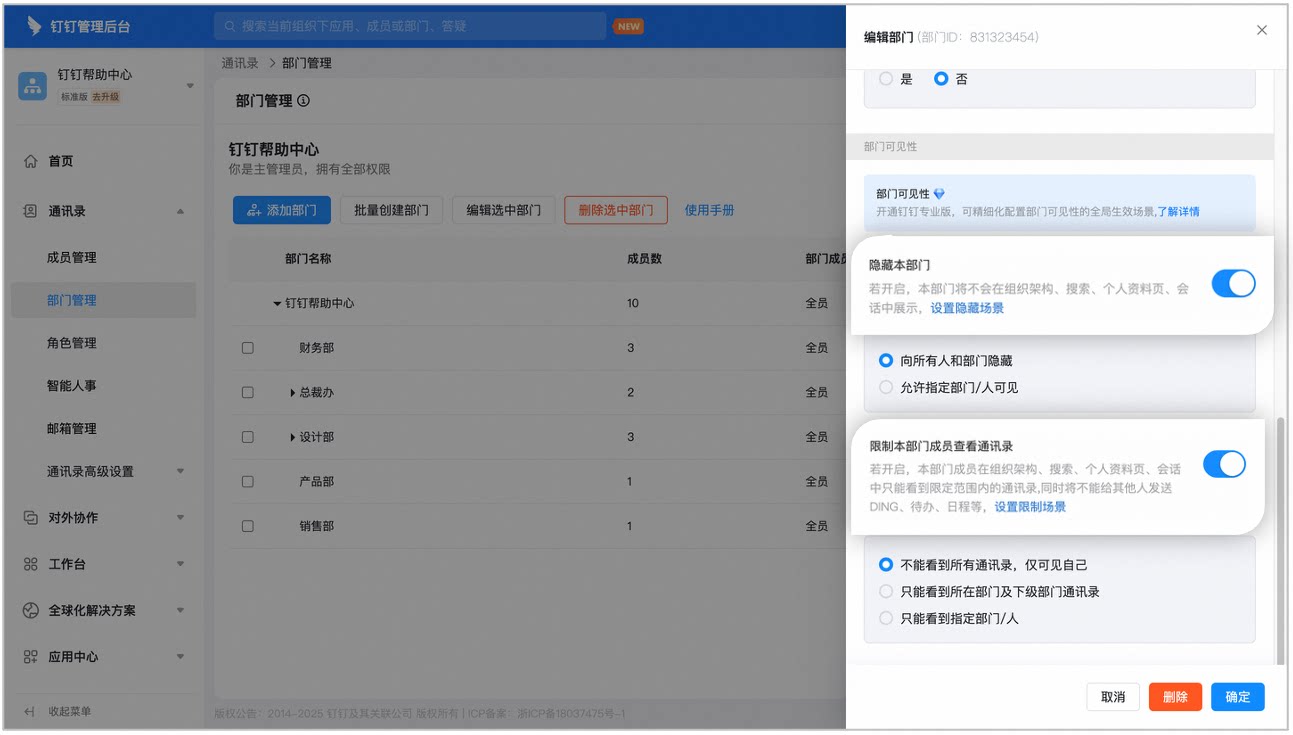
Task: Click the 收起菜单 collapse menu icon
Action: 30,711
